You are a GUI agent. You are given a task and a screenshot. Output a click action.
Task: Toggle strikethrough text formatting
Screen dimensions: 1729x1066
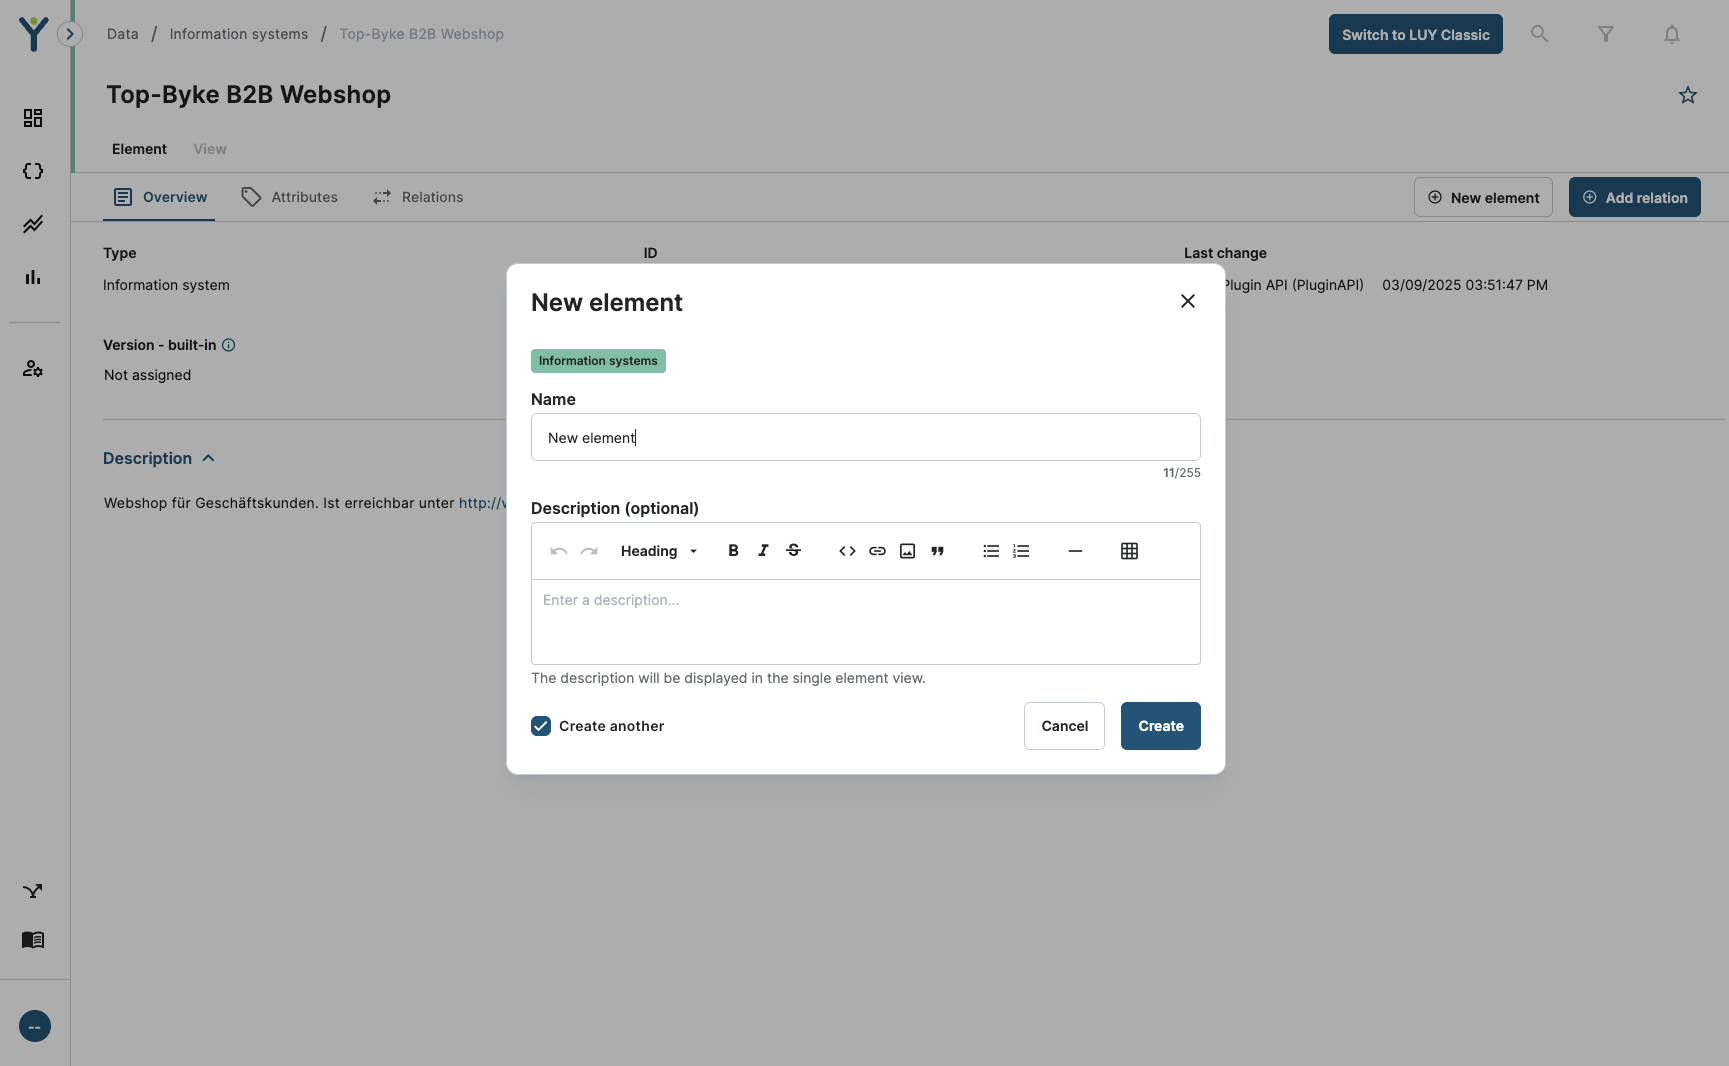(x=793, y=551)
